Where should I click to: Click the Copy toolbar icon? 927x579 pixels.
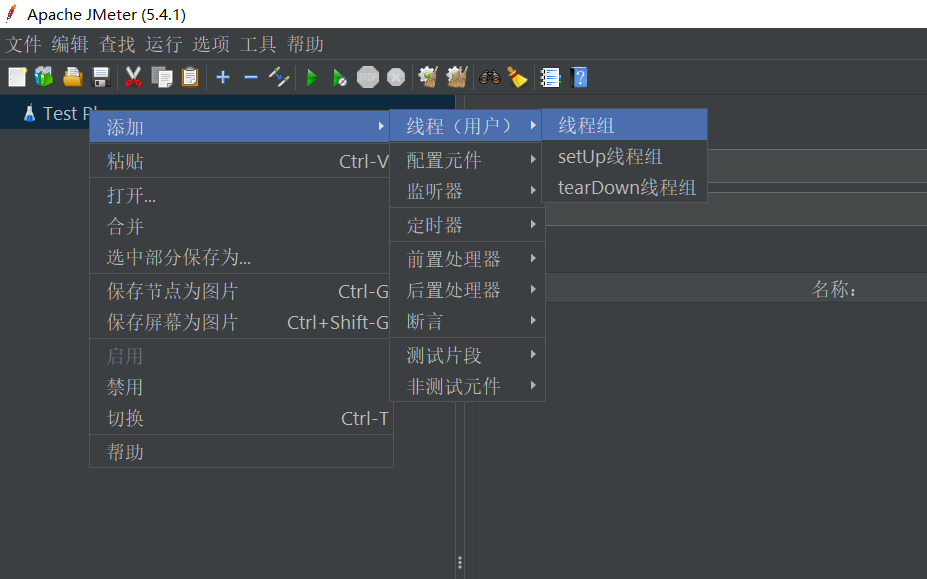pos(161,77)
